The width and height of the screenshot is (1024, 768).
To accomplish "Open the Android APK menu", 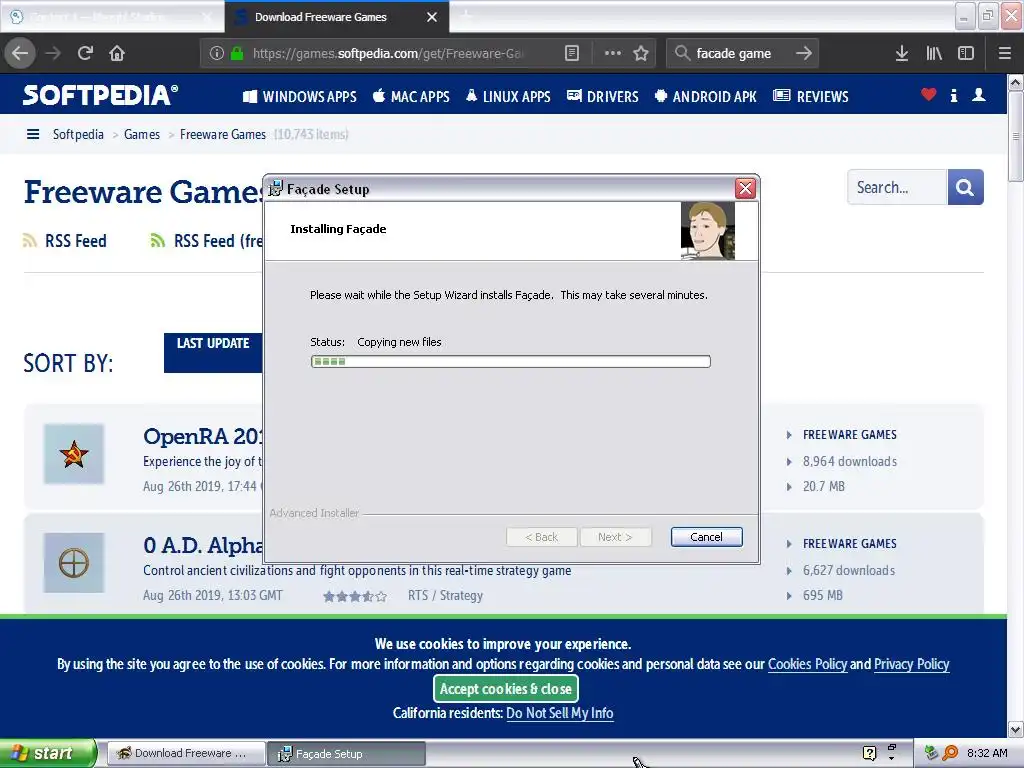I will point(705,97).
